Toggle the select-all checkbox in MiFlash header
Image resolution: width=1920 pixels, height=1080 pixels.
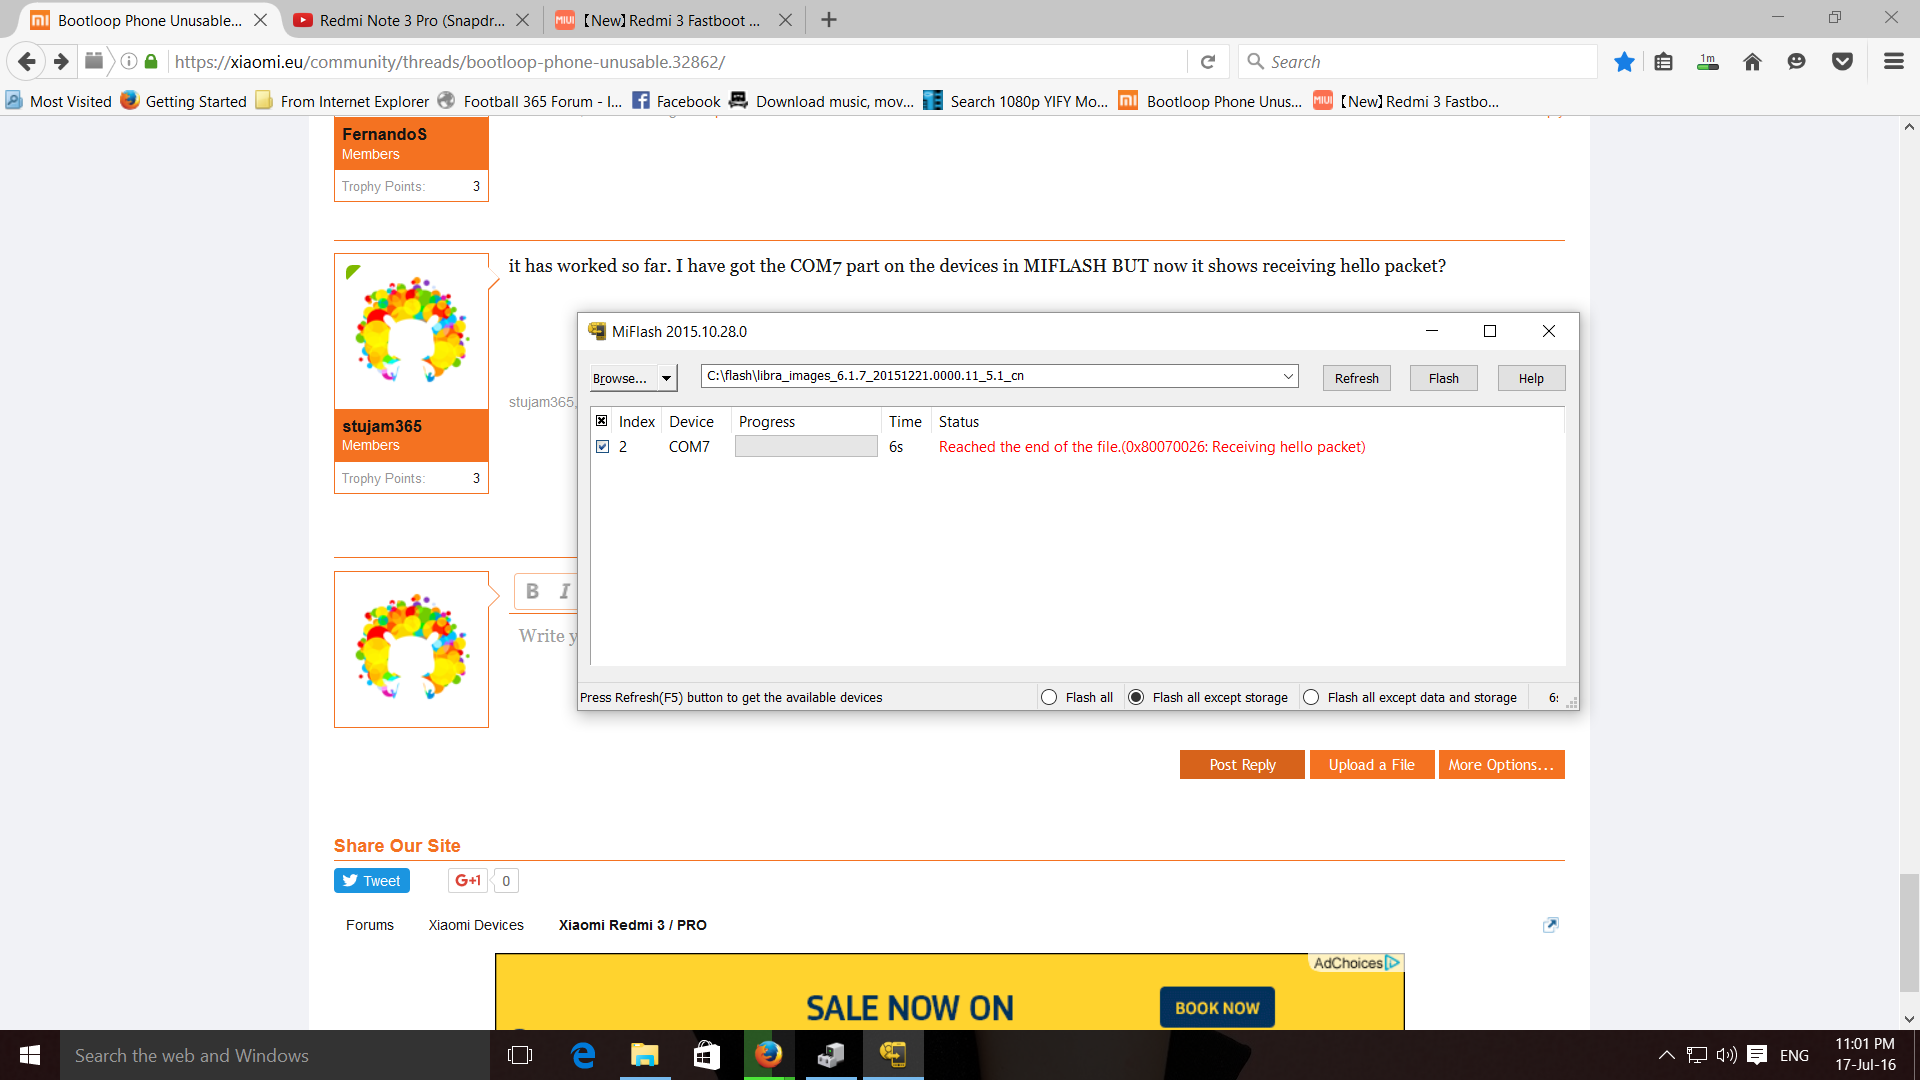(x=602, y=421)
